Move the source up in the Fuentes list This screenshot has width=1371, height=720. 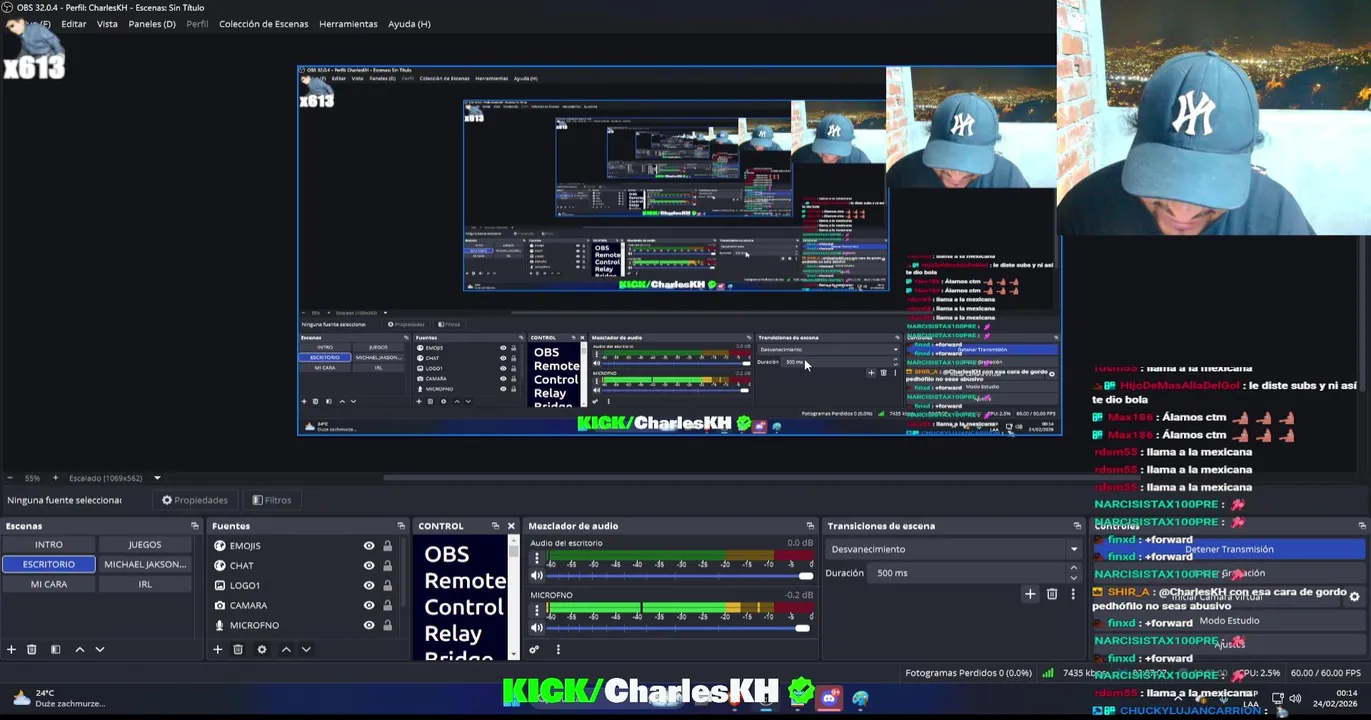(x=286, y=650)
